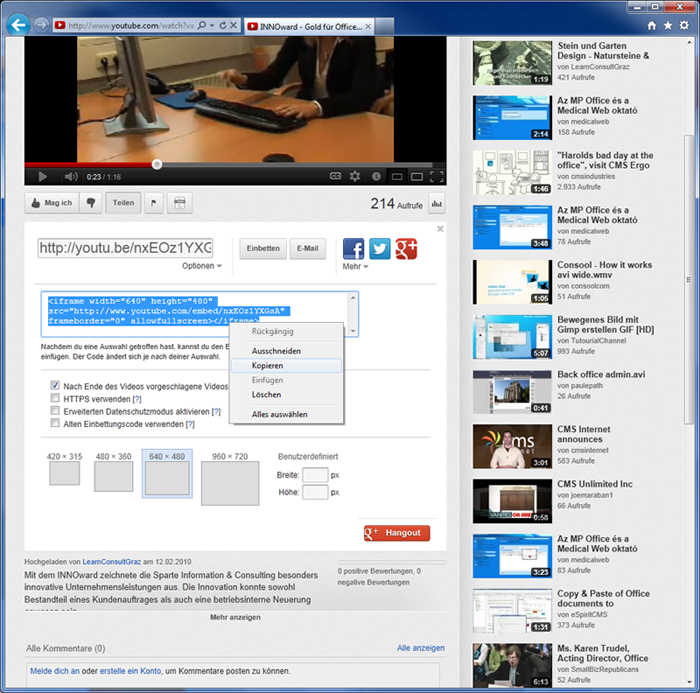Expand the Mehr sharing dropdown
Screen dimensions: 700x693
coord(355,267)
